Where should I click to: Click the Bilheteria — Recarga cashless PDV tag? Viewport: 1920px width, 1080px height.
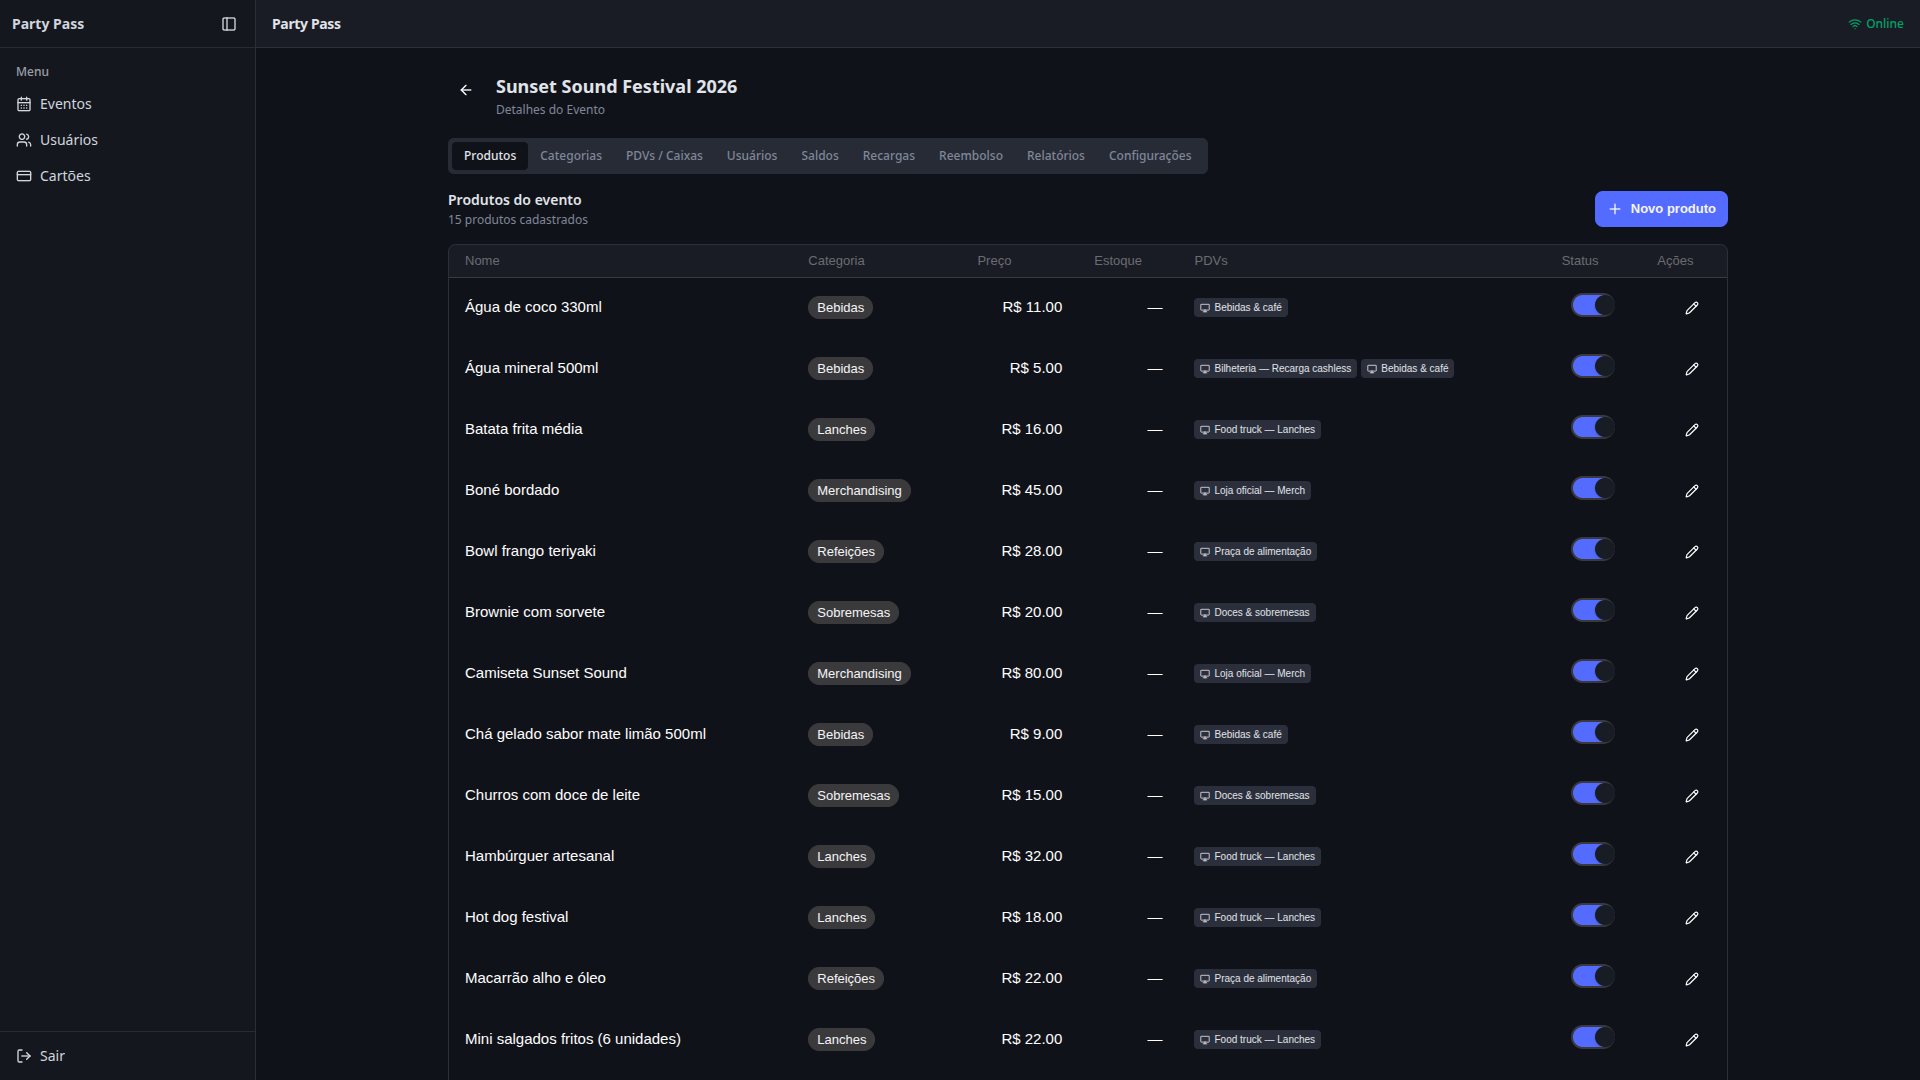[1275, 369]
